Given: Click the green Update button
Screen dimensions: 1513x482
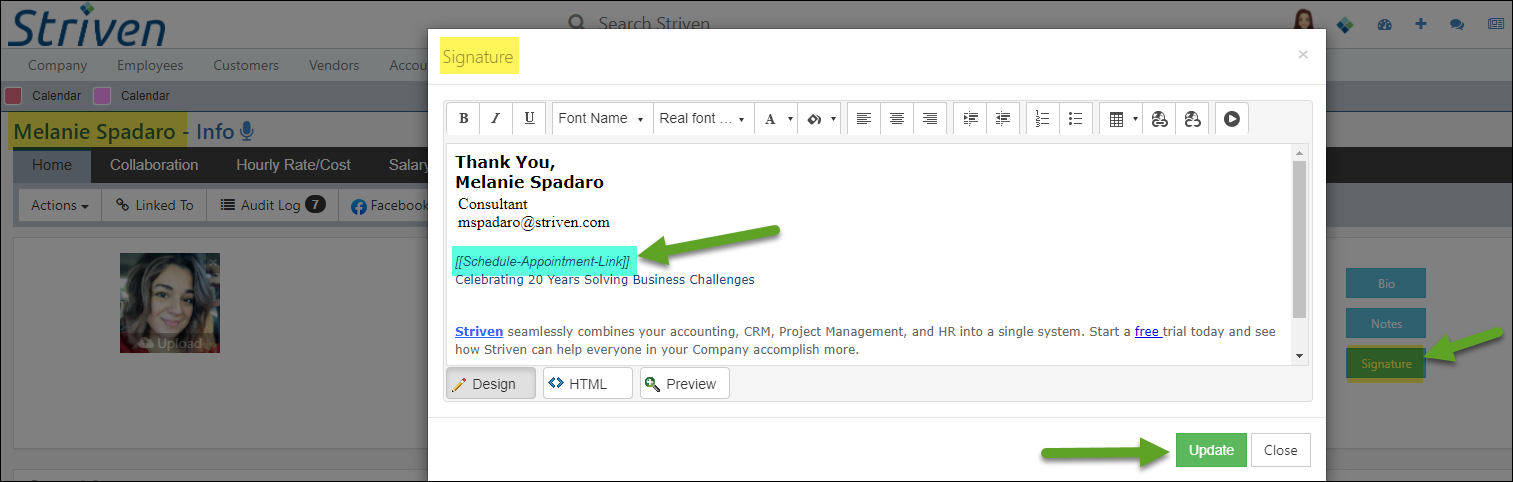Looking at the screenshot, I should coord(1211,450).
